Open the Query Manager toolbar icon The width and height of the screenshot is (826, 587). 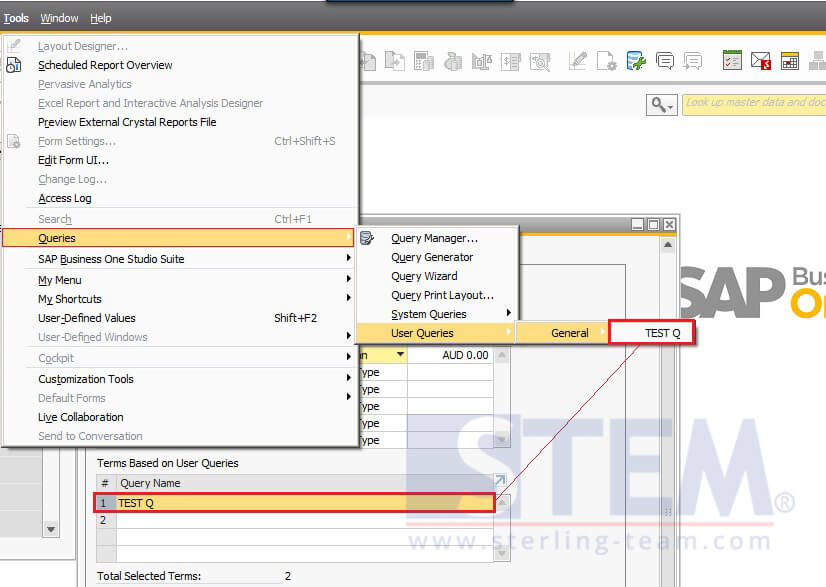[636, 61]
